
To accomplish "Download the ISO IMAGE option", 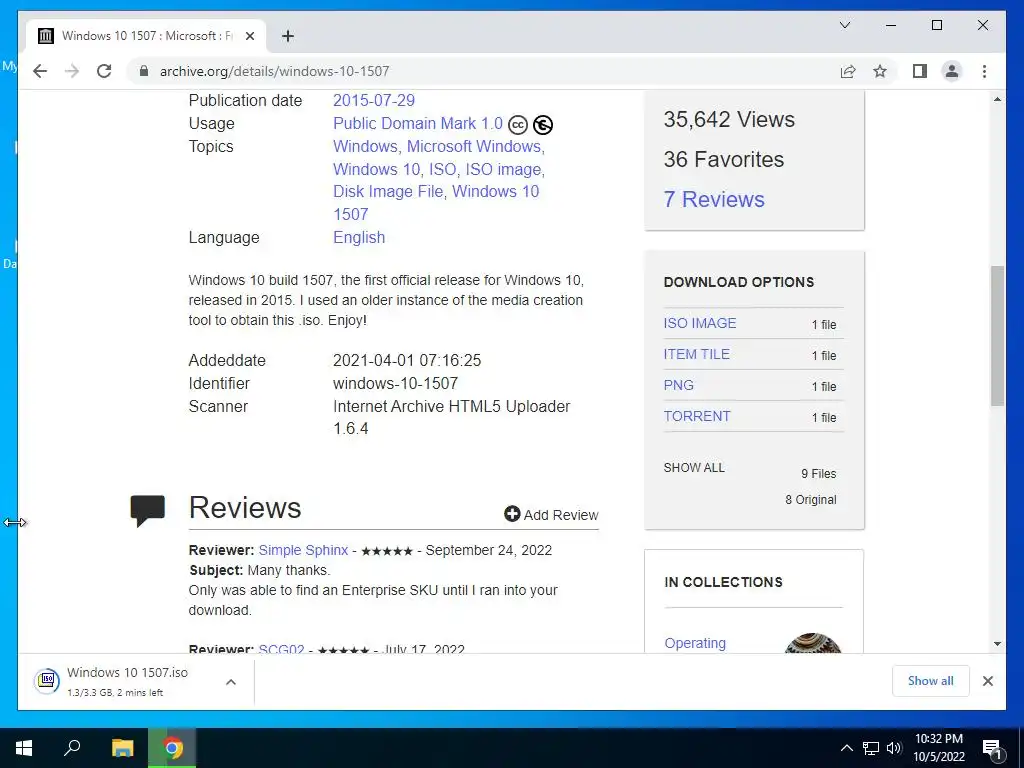I will [x=699, y=323].
